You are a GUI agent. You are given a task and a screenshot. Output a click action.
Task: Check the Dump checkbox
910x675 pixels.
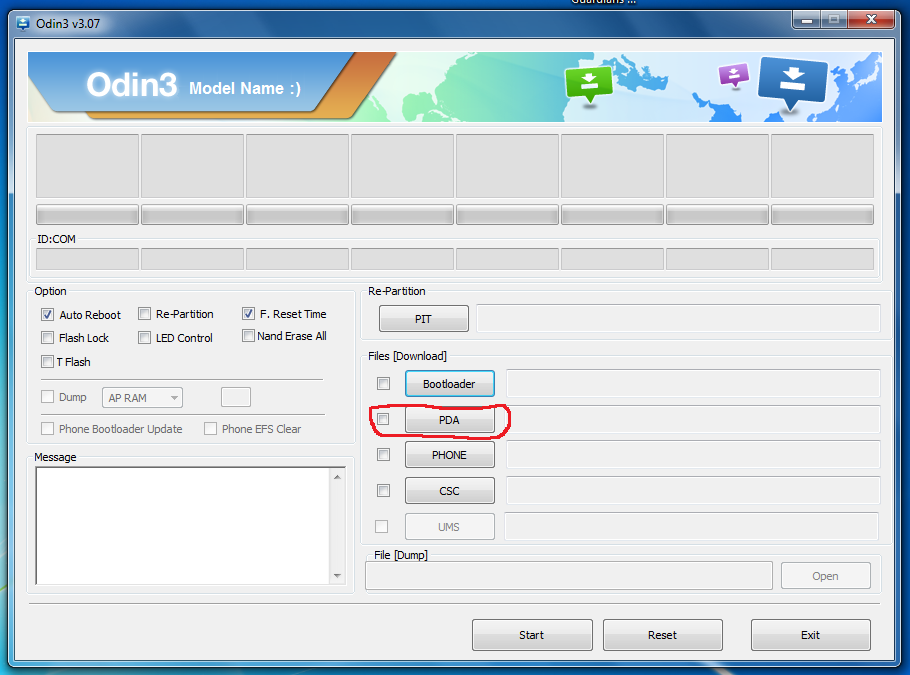48,396
